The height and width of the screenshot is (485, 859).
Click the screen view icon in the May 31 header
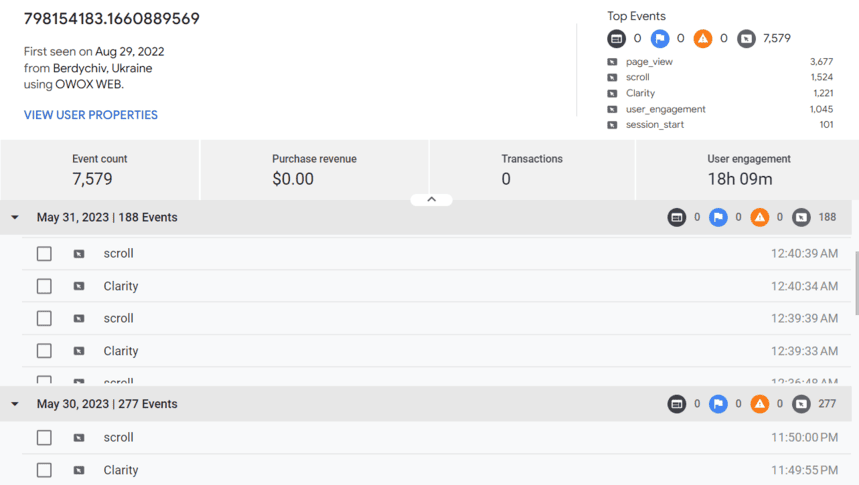point(677,218)
